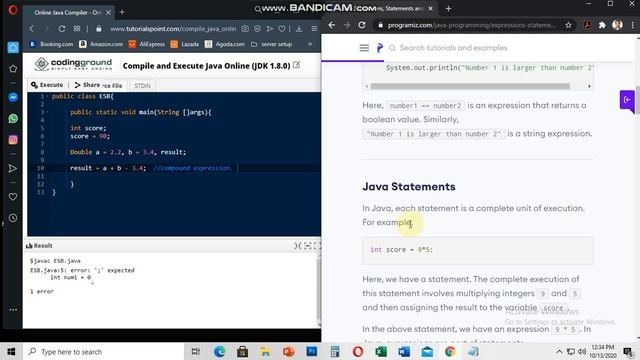This screenshot has width=640, height=360.
Task: Open Windows Start menu
Action: tap(11, 351)
